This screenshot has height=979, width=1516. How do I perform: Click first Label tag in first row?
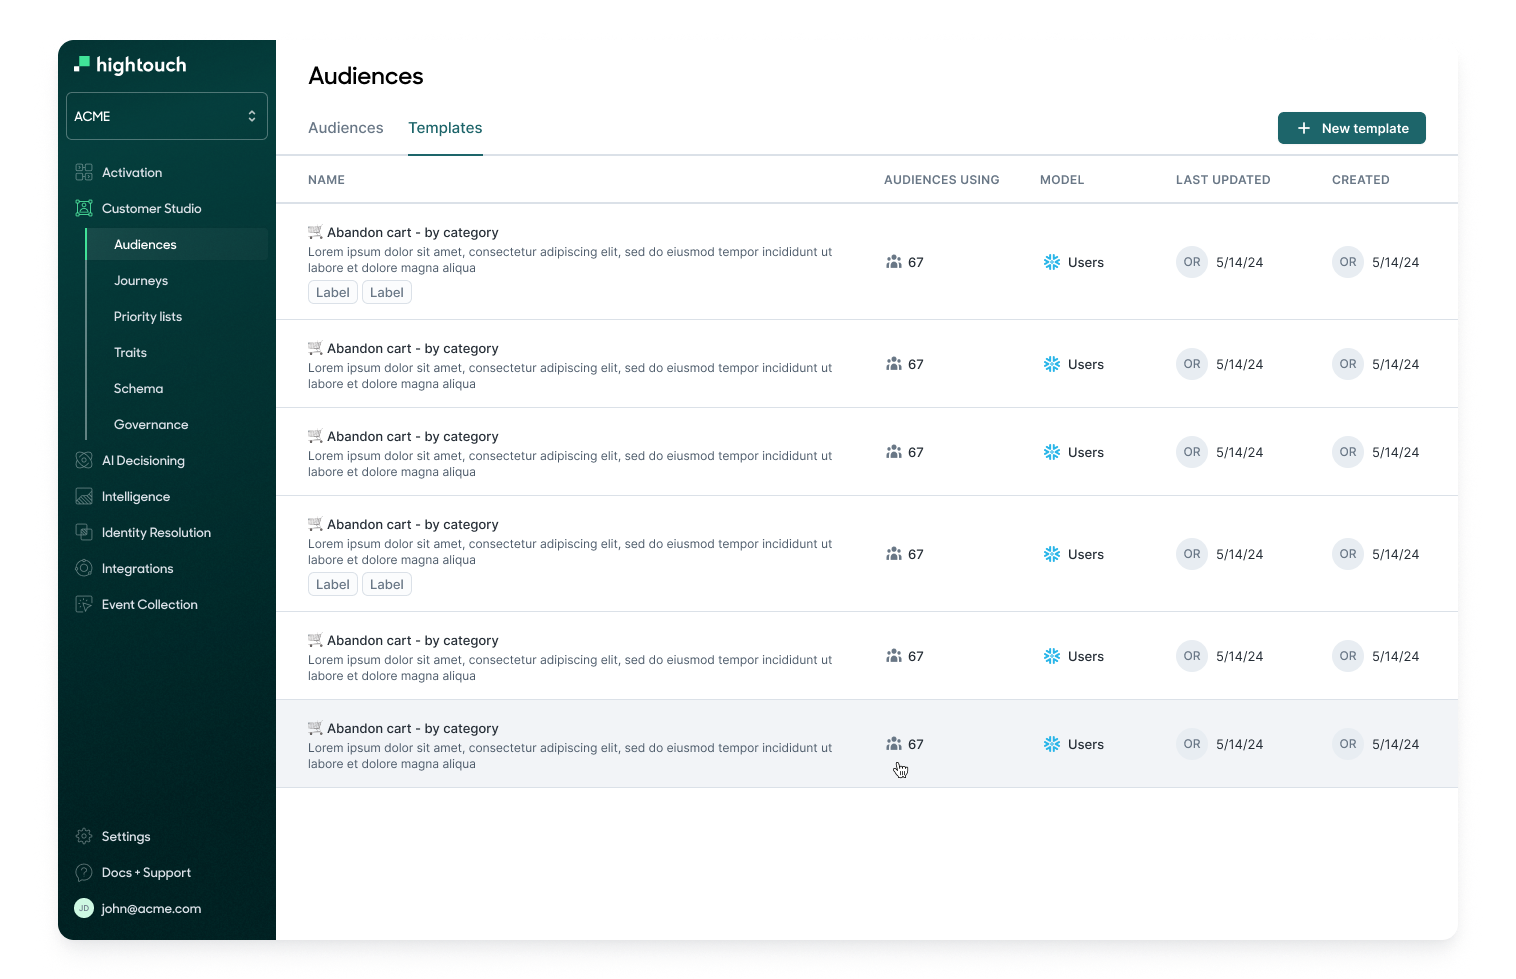point(332,292)
